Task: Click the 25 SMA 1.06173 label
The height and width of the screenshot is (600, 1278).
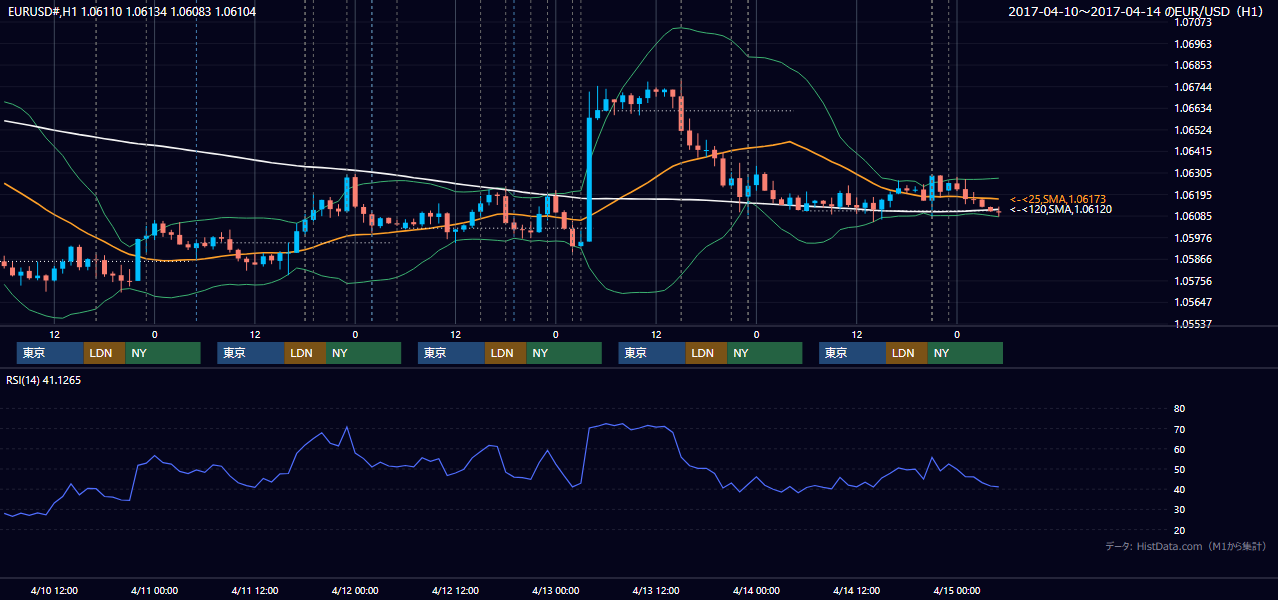Action: coord(1058,199)
